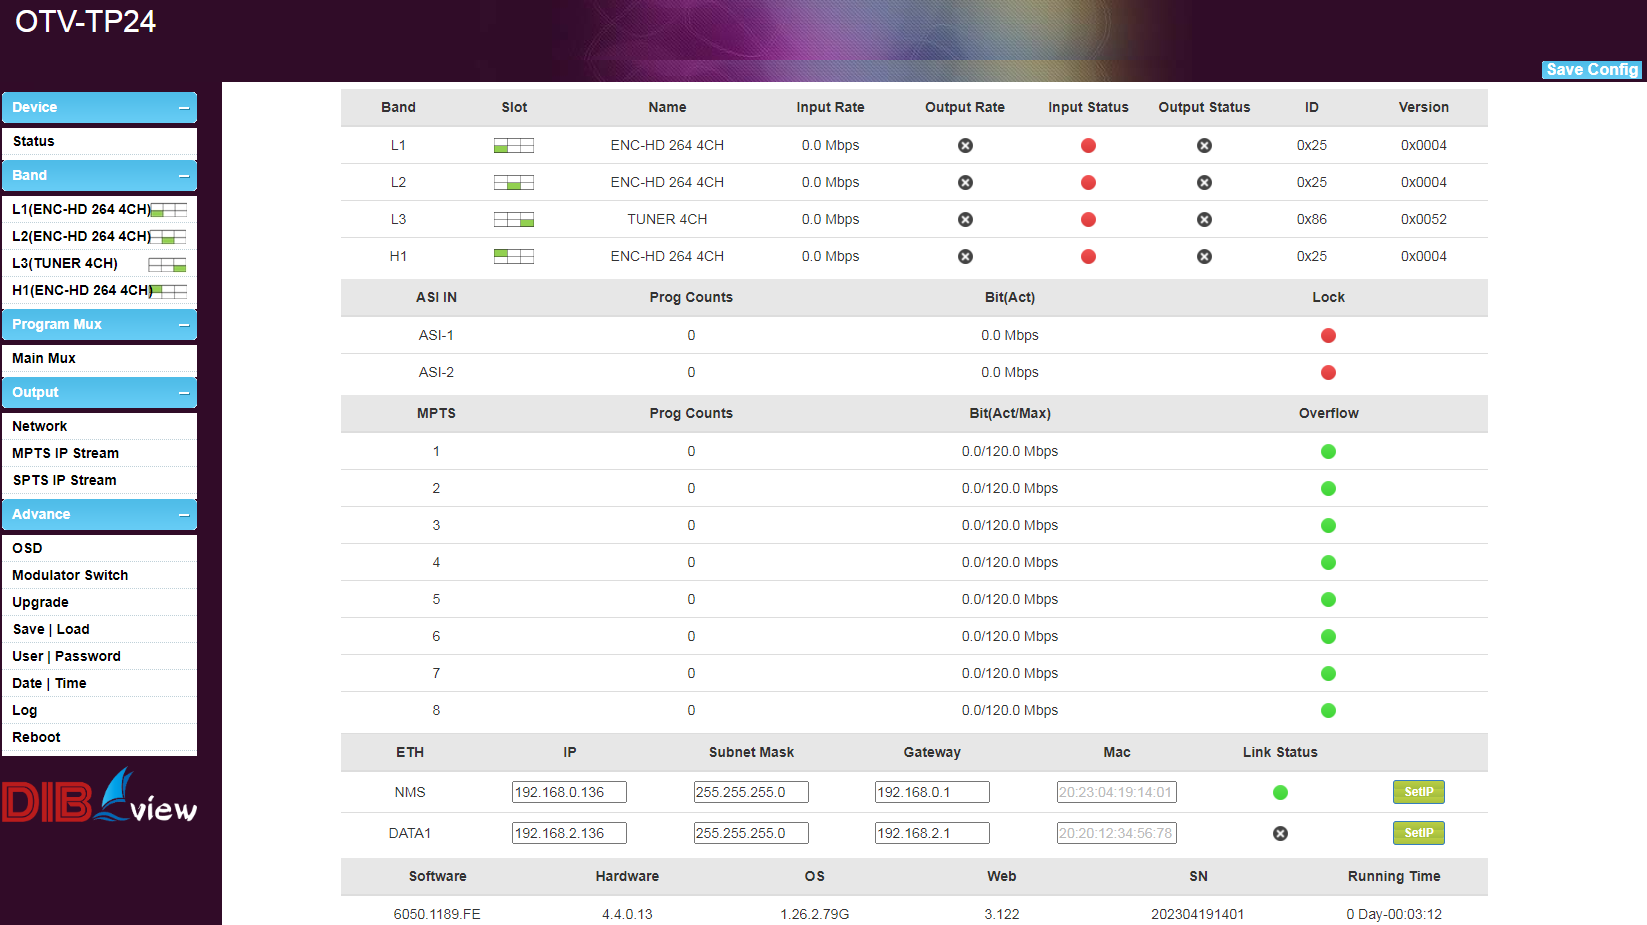Collapse the Advance section header
The image size is (1647, 925).
pyautogui.click(x=184, y=515)
